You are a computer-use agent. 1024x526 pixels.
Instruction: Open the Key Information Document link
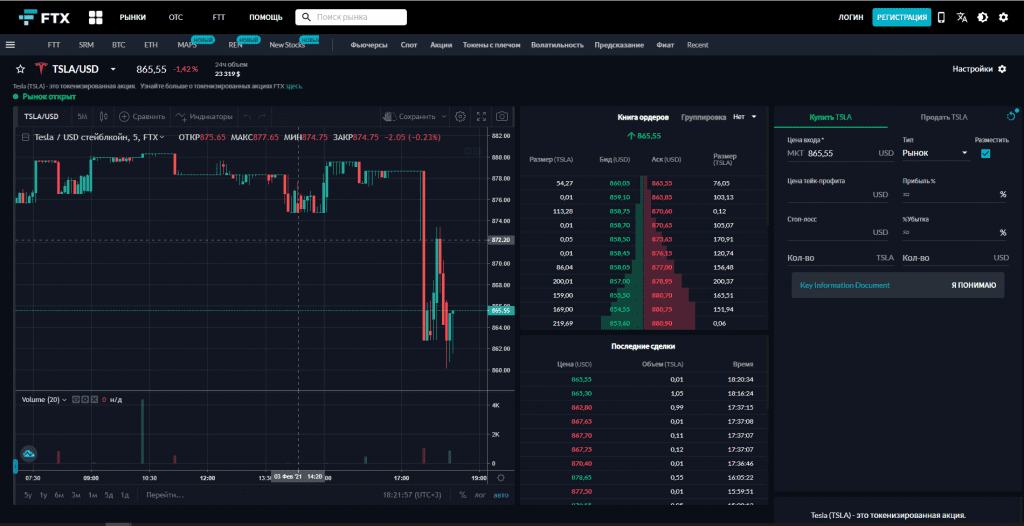point(844,286)
